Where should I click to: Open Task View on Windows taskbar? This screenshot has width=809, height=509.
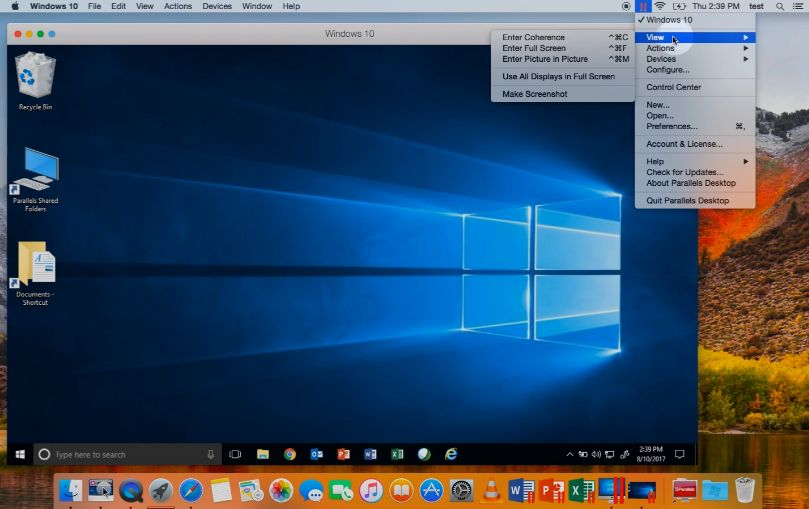click(x=236, y=454)
